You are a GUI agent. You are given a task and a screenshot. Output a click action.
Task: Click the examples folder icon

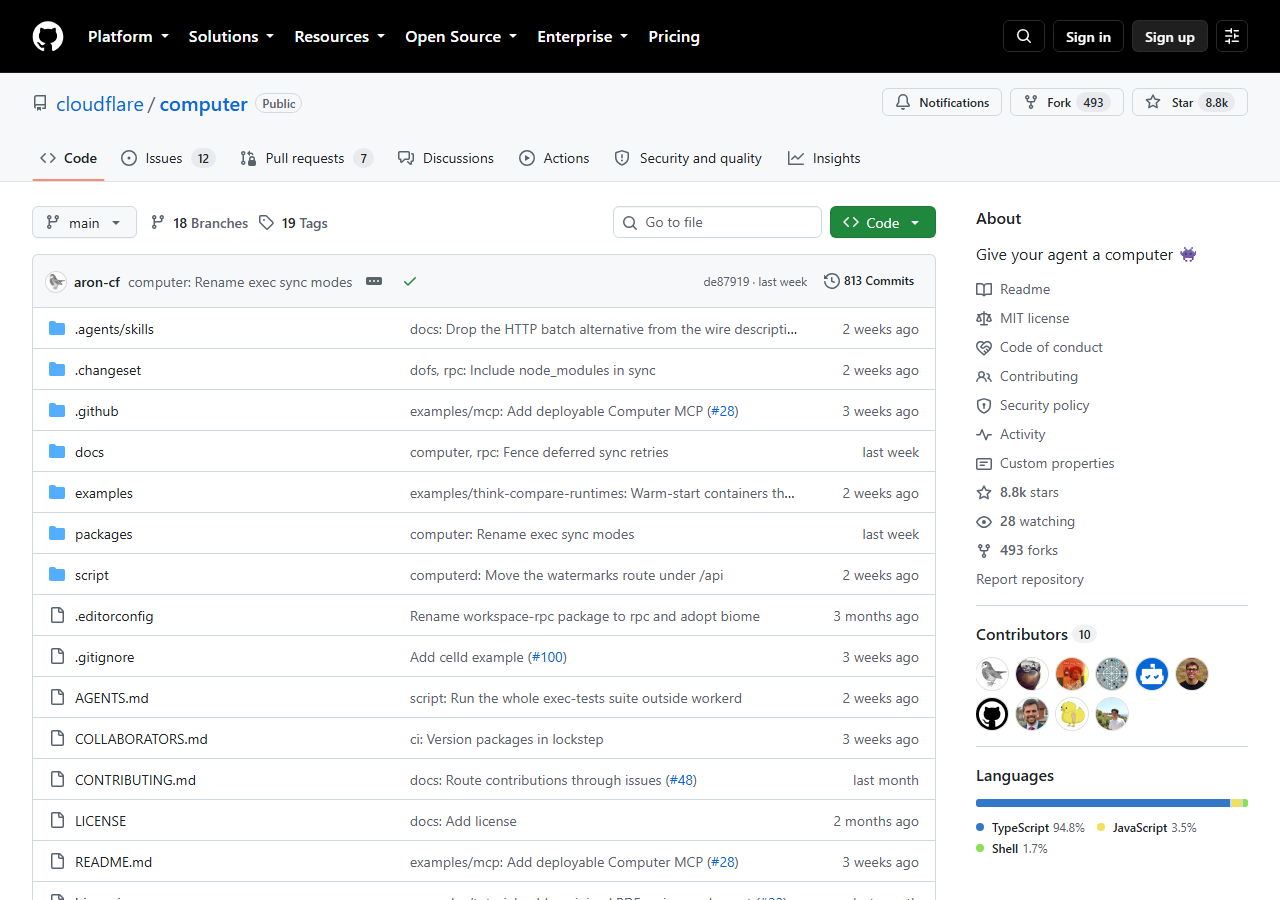[57, 493]
